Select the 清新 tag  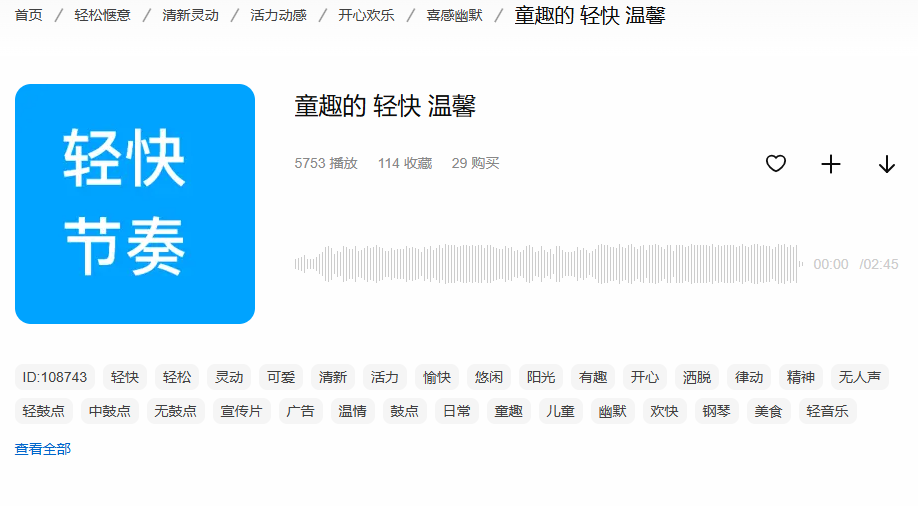[x=333, y=377]
